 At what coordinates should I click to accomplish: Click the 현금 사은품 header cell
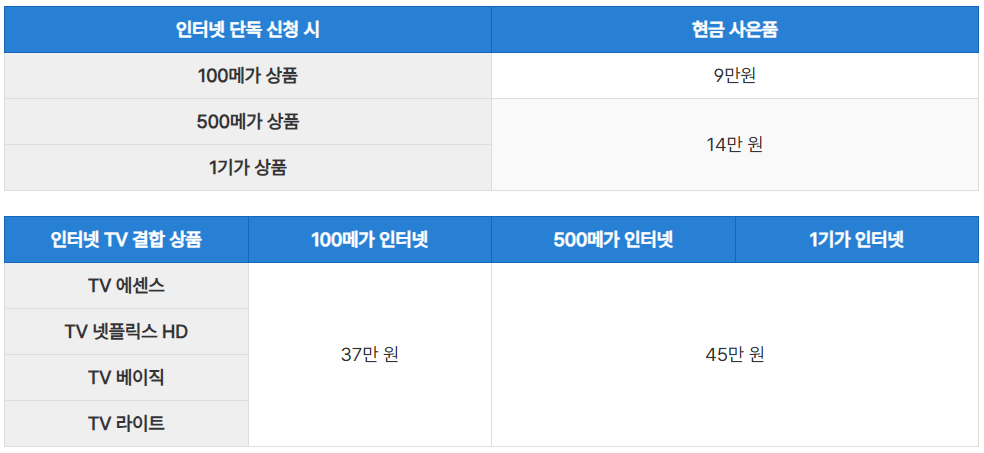pyautogui.click(x=735, y=29)
